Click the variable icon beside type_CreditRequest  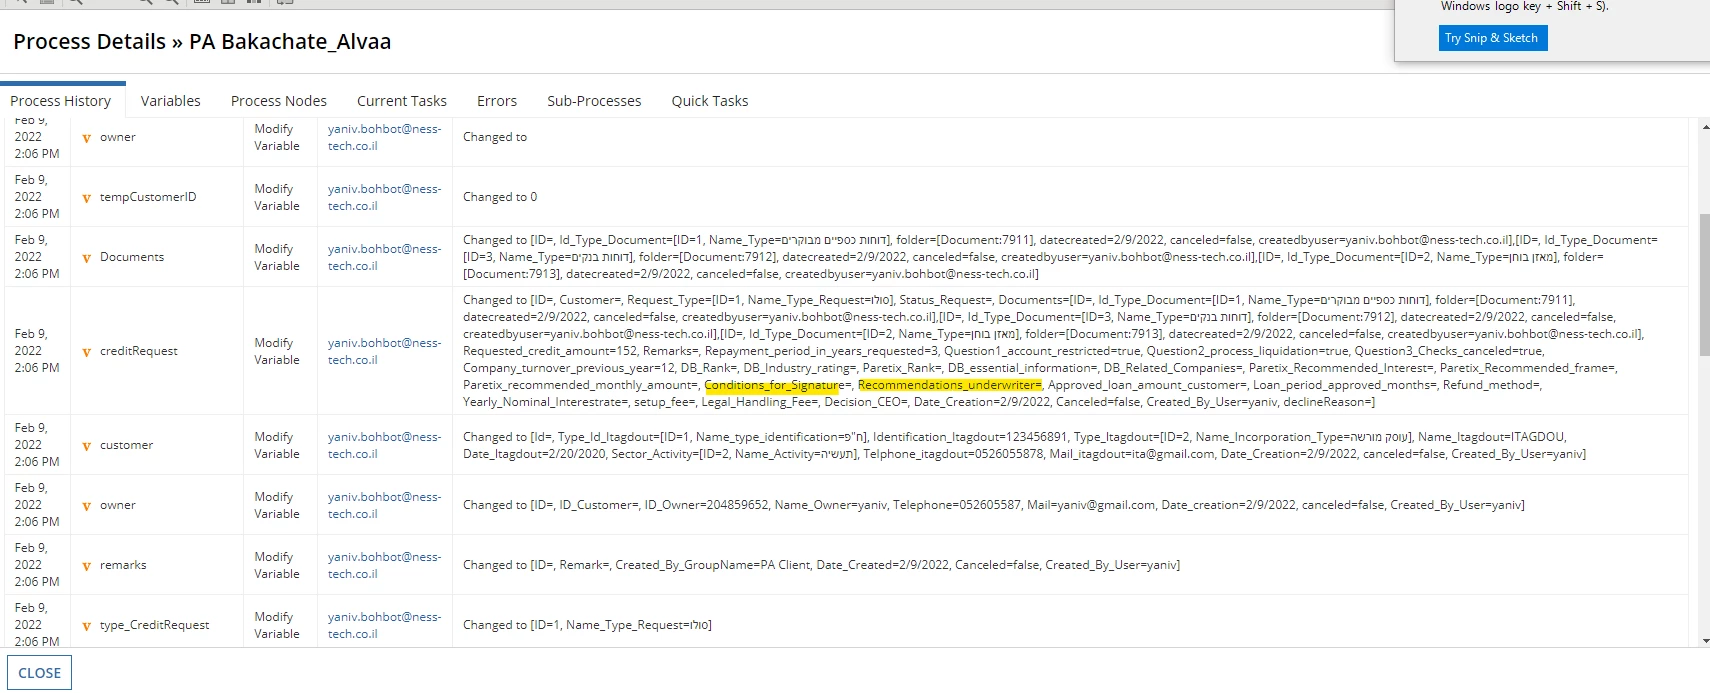(x=86, y=626)
